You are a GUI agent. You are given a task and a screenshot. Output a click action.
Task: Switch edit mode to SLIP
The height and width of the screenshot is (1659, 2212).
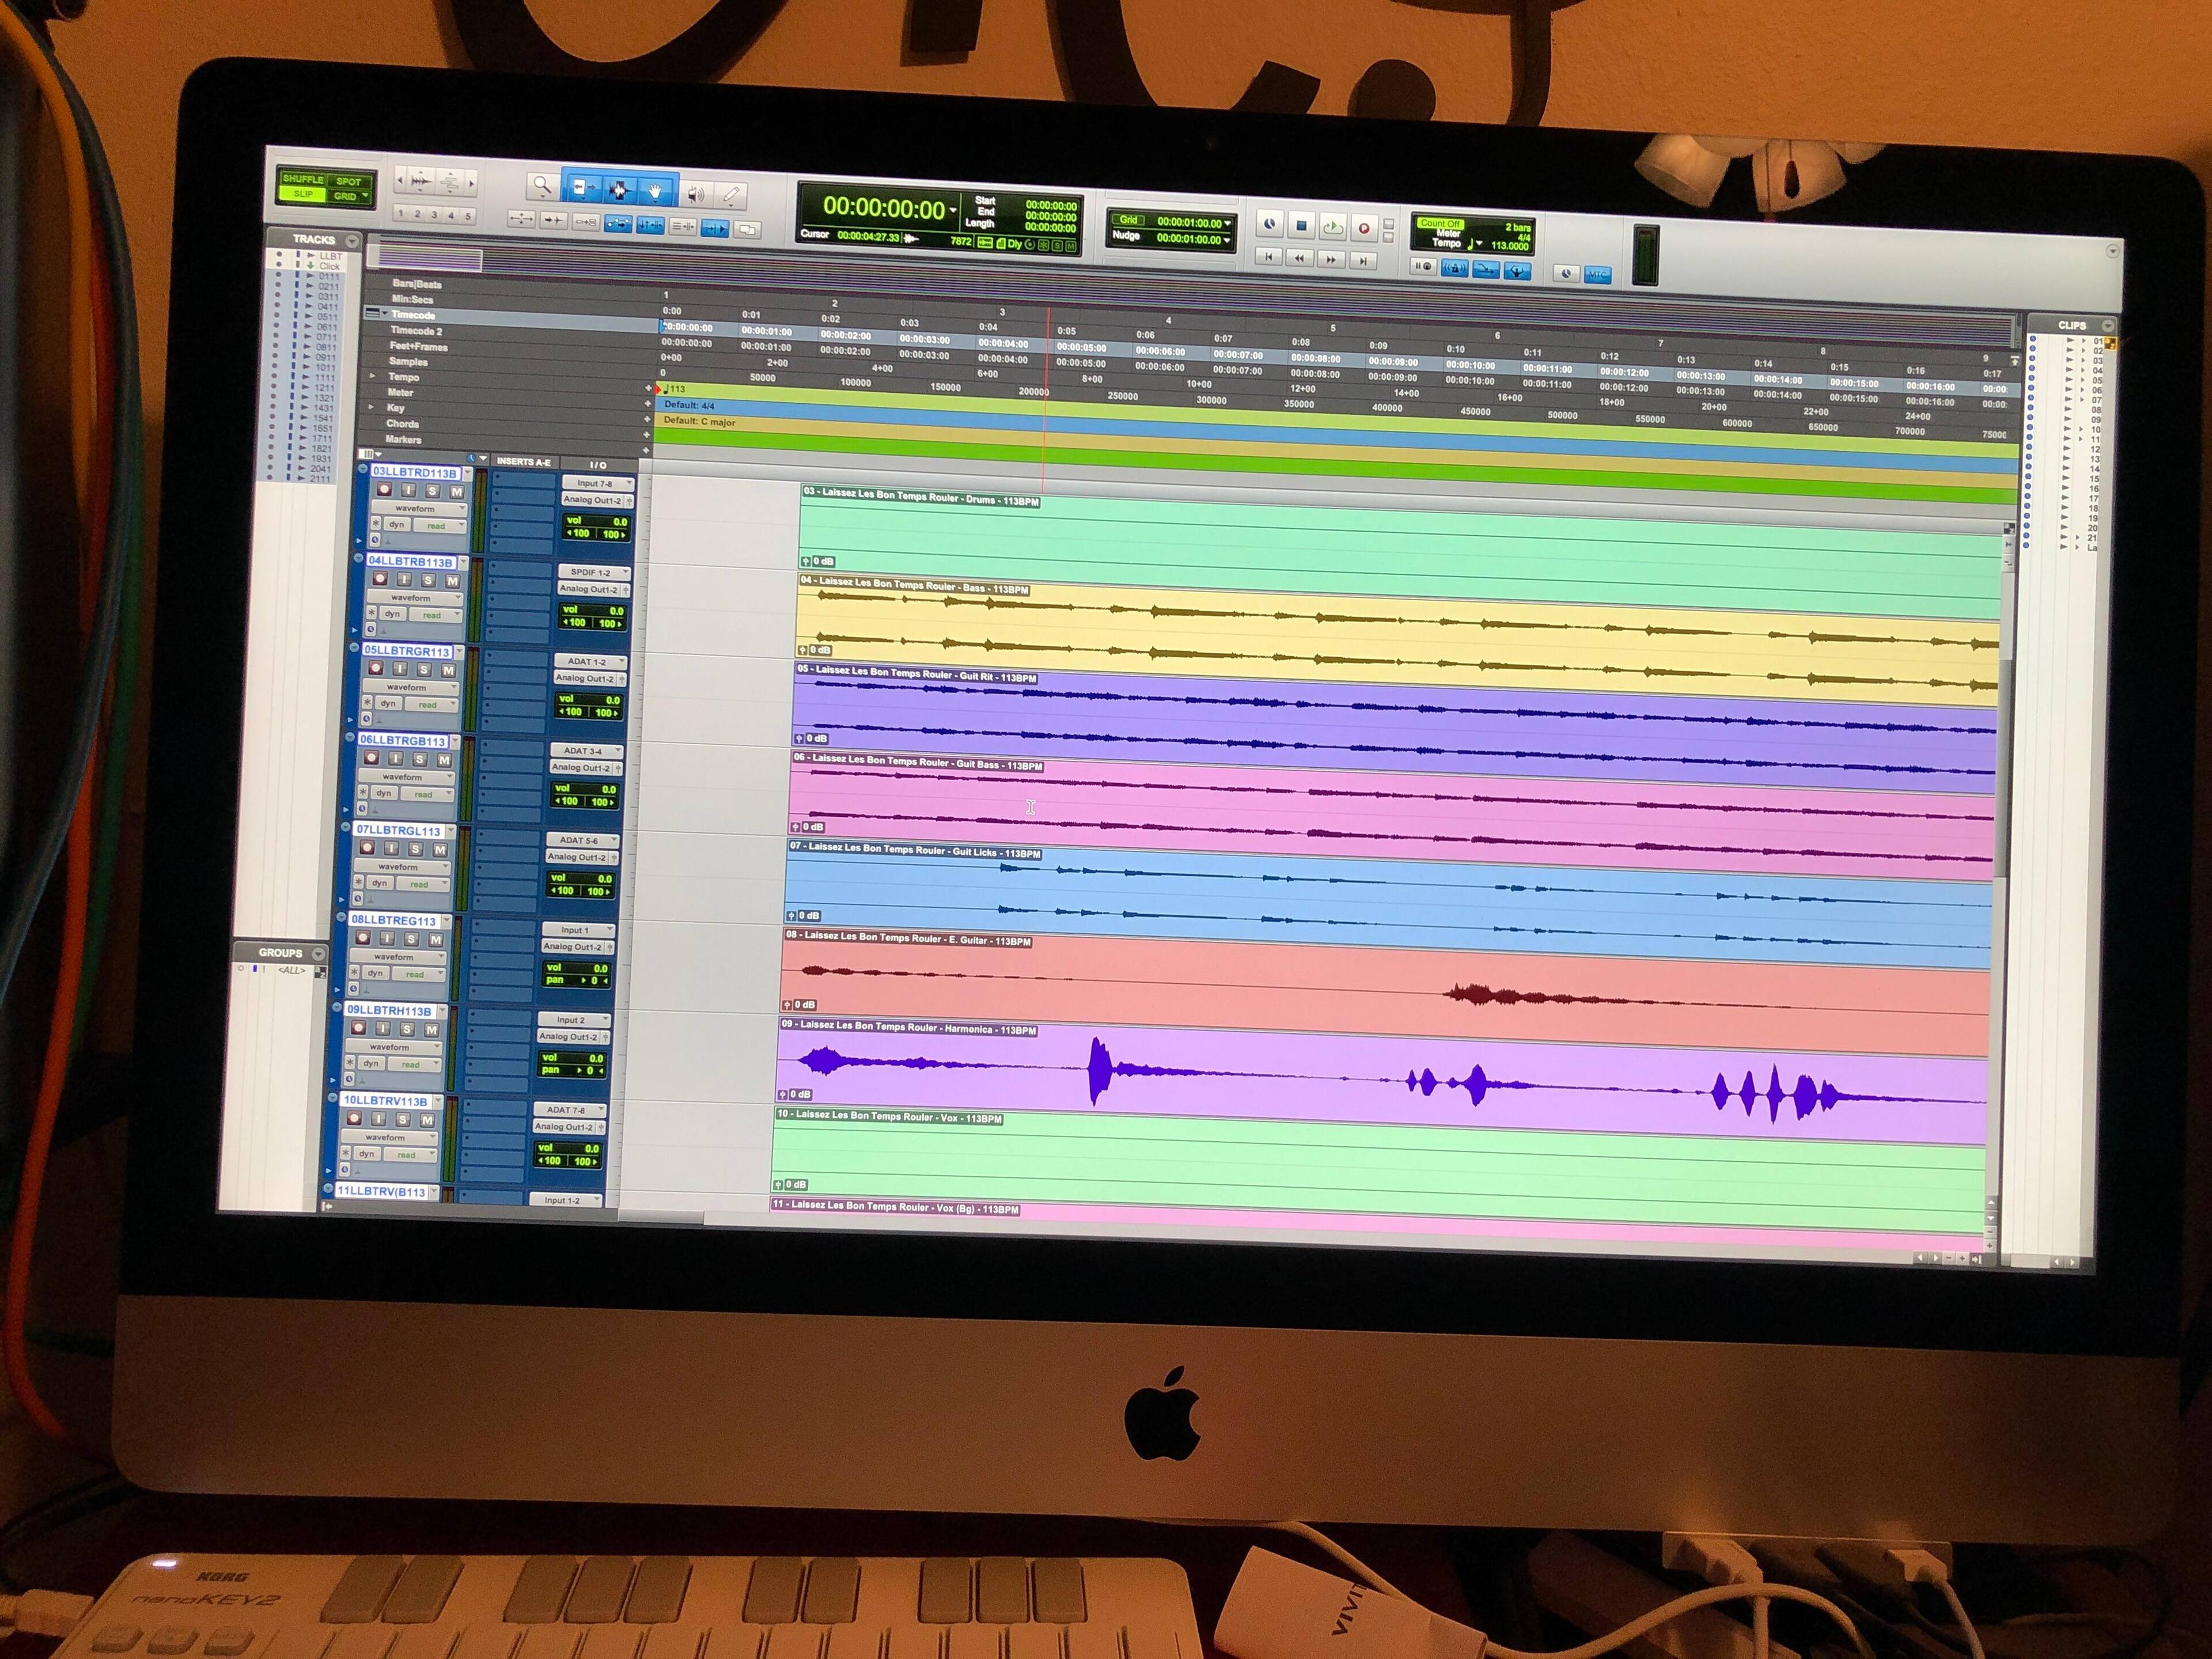tap(303, 194)
